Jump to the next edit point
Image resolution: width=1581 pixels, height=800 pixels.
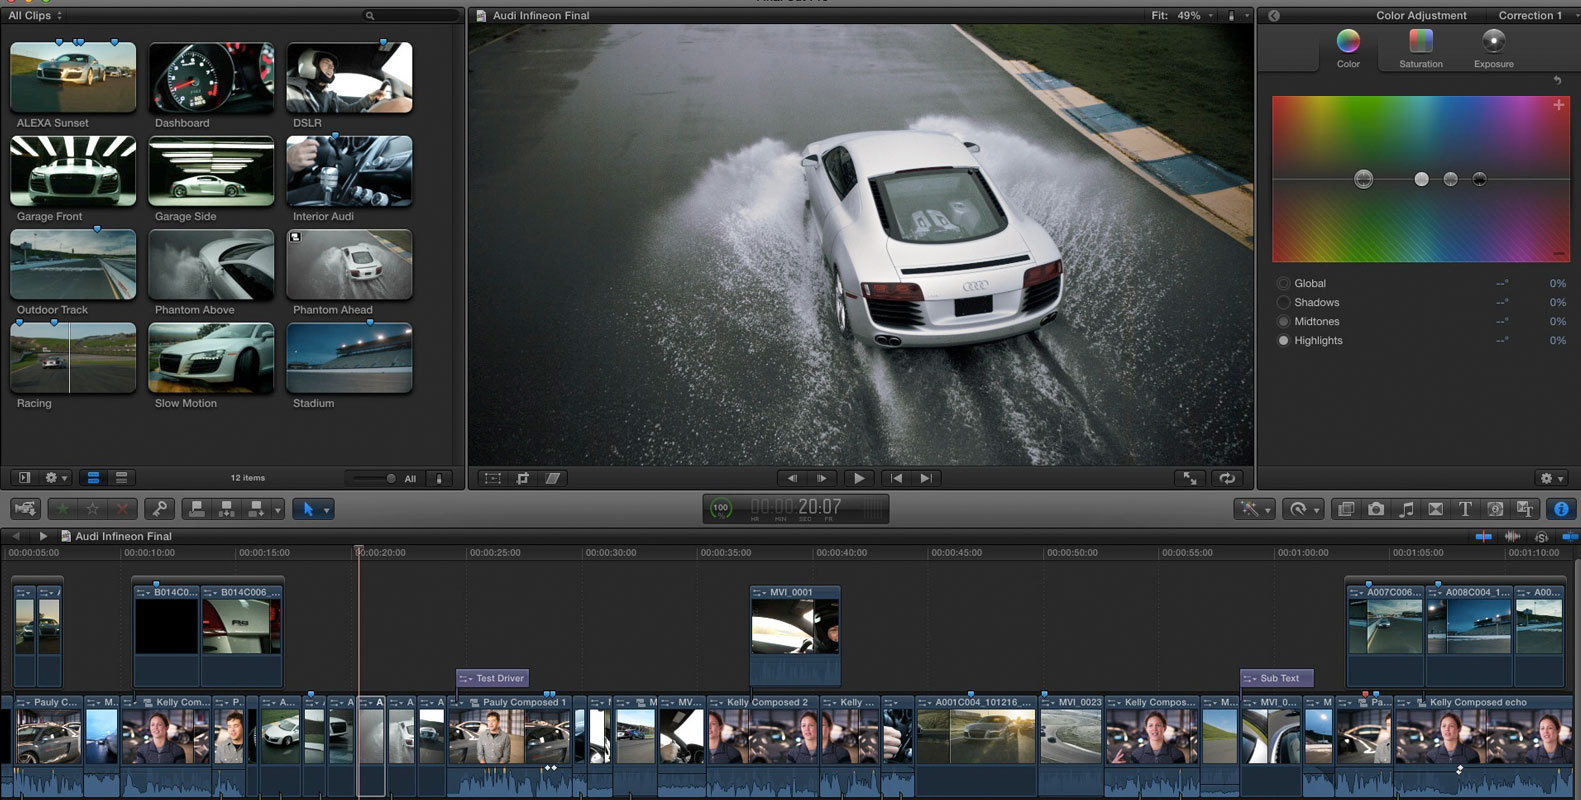click(926, 478)
